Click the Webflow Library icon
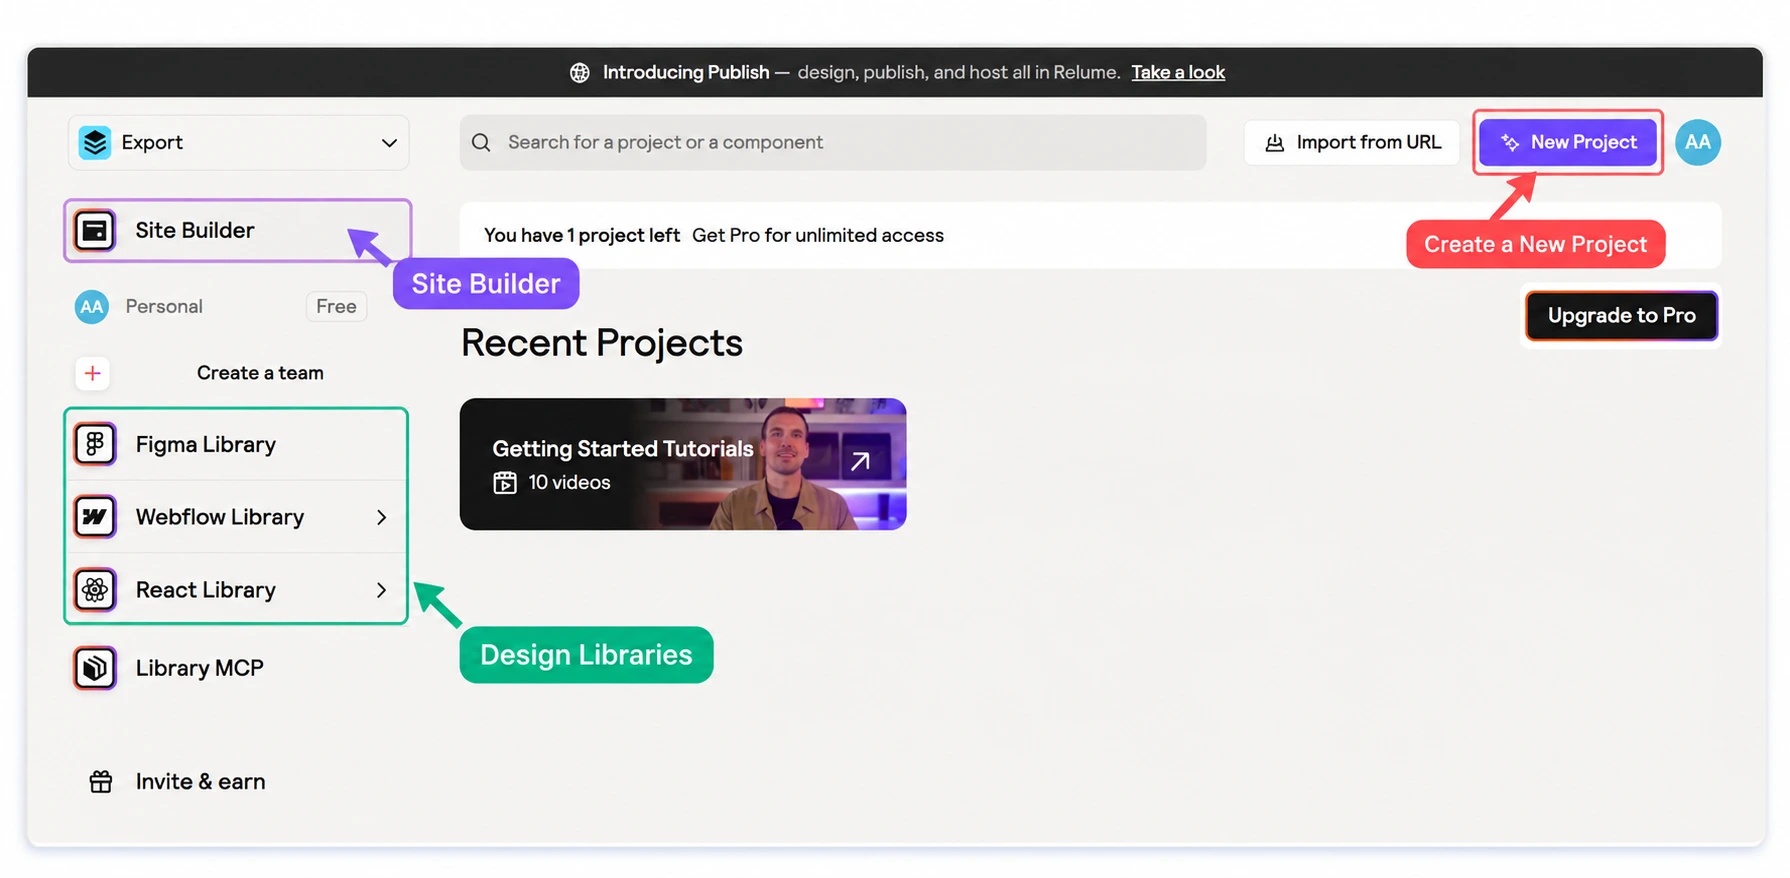The width and height of the screenshot is (1790, 878). point(95,517)
